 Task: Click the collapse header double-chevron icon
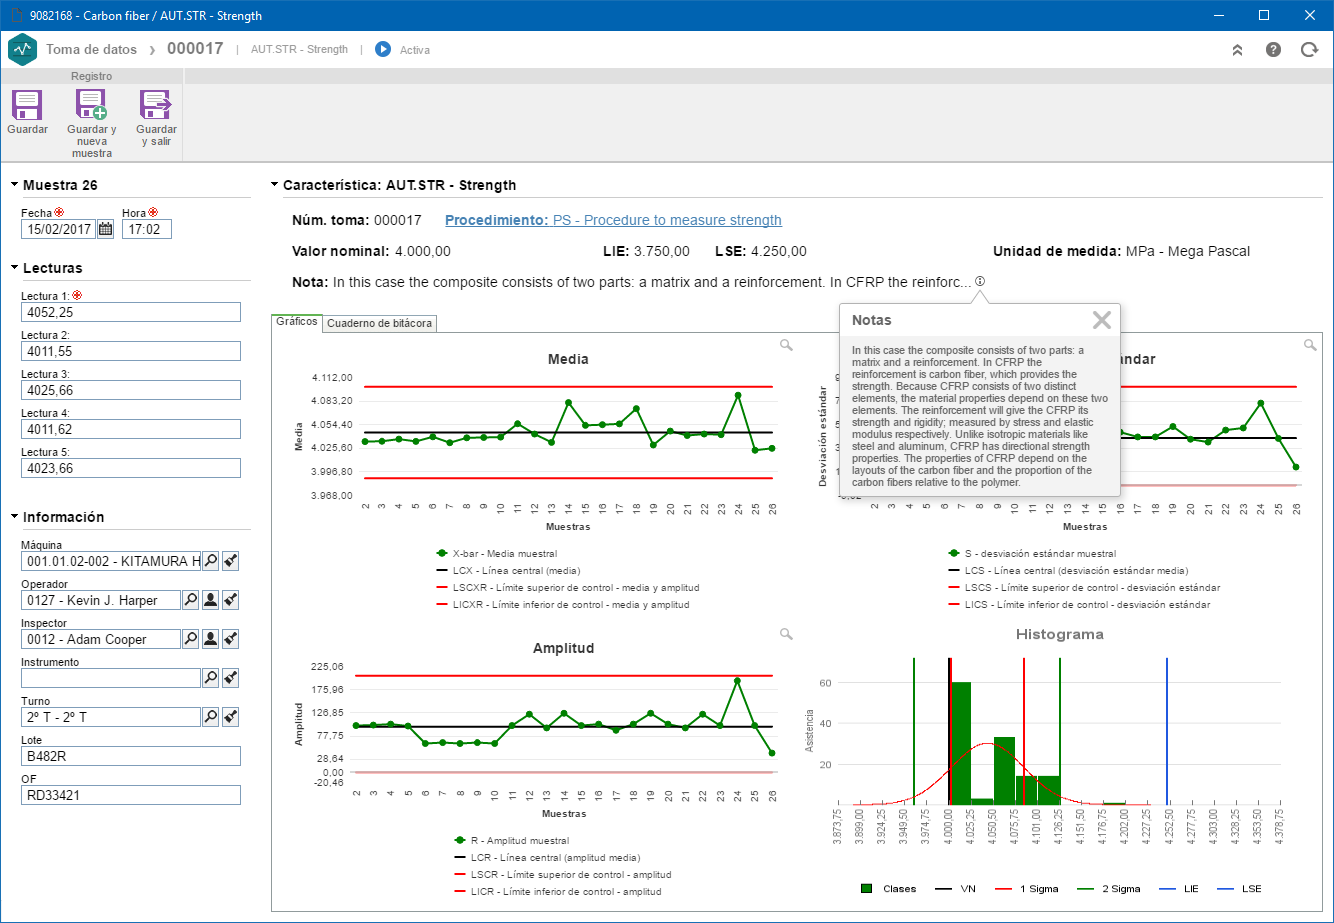point(1237,49)
